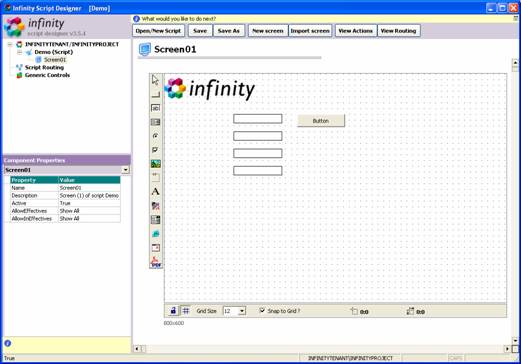
Task: Select Script Routing in the tree
Action: 44,67
